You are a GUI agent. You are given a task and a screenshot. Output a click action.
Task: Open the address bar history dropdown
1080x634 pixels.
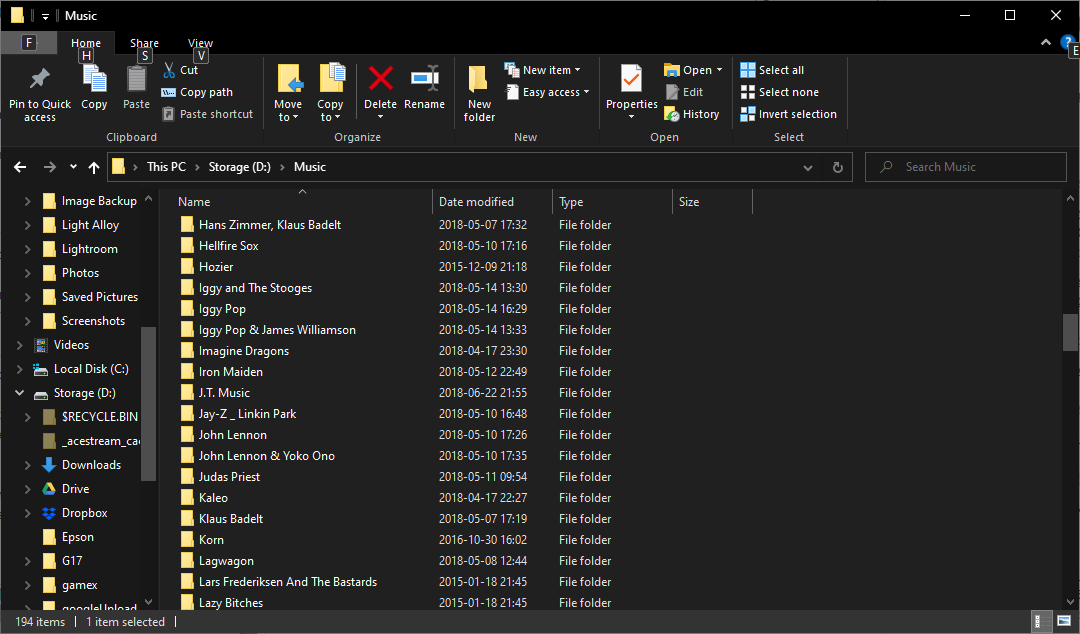[807, 167]
